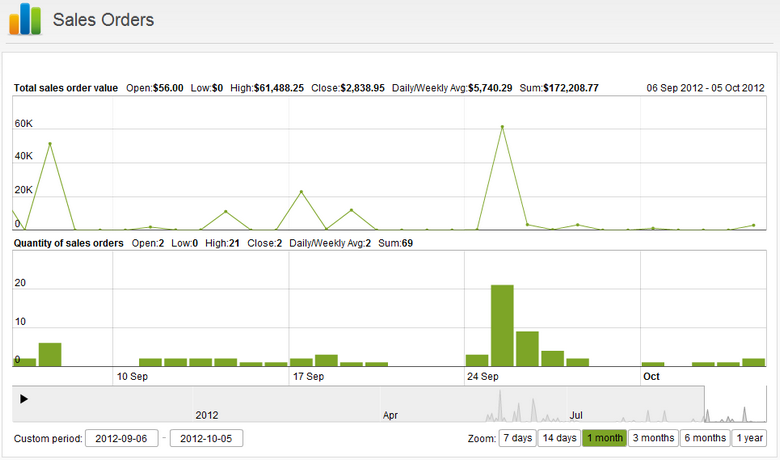
Task: Click the first peak point near 50K
Action: 50,144
